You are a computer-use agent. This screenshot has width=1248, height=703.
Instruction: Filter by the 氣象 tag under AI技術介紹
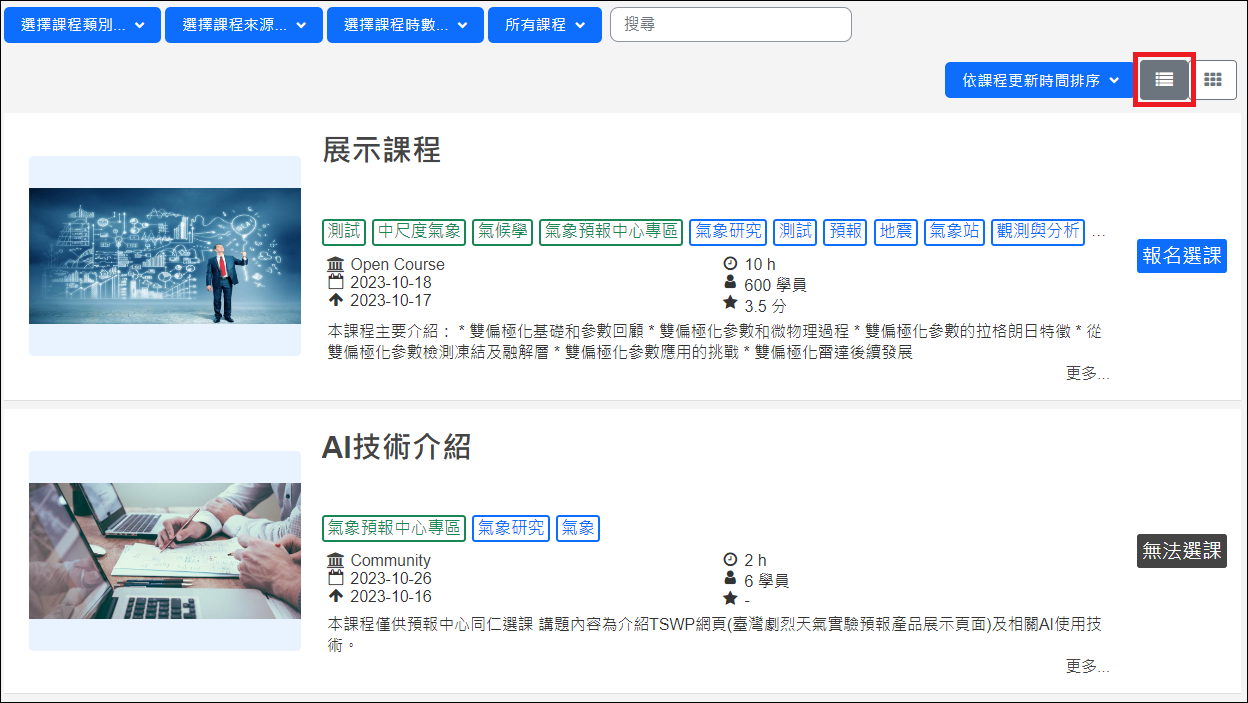[578, 528]
